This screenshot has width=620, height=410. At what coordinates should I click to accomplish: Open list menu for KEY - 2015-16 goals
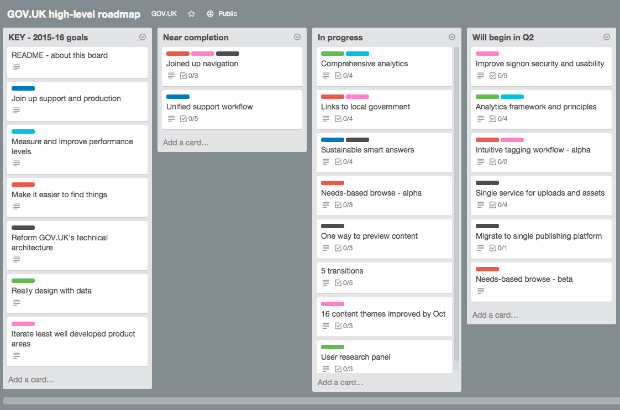tap(143, 37)
